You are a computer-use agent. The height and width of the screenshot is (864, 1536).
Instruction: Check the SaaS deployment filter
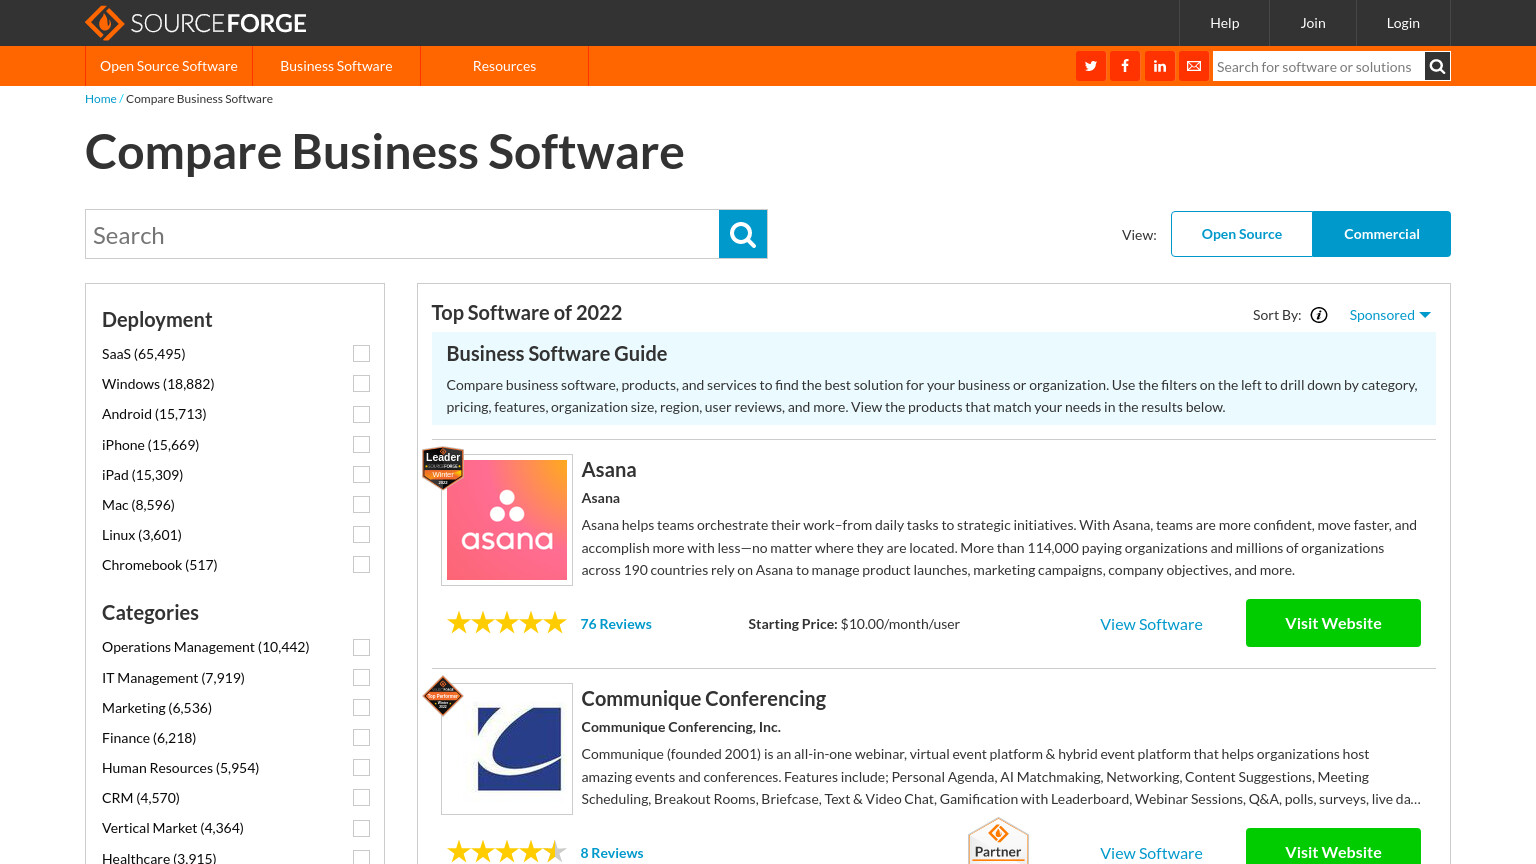pos(361,354)
